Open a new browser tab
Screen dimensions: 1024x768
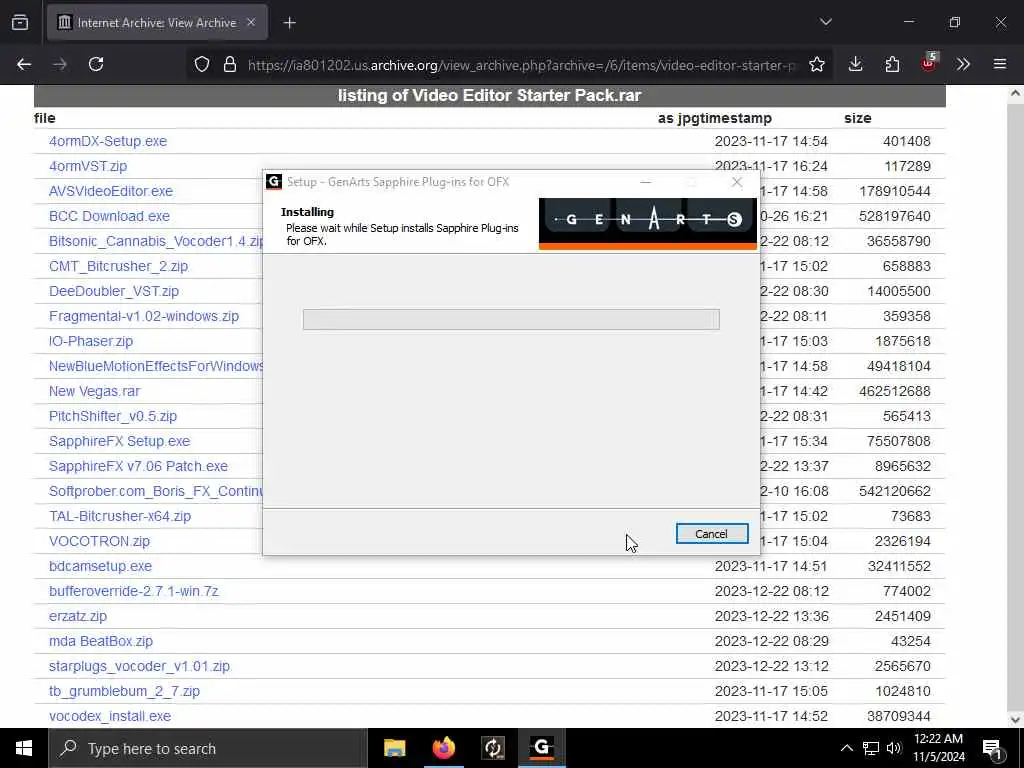(x=289, y=23)
